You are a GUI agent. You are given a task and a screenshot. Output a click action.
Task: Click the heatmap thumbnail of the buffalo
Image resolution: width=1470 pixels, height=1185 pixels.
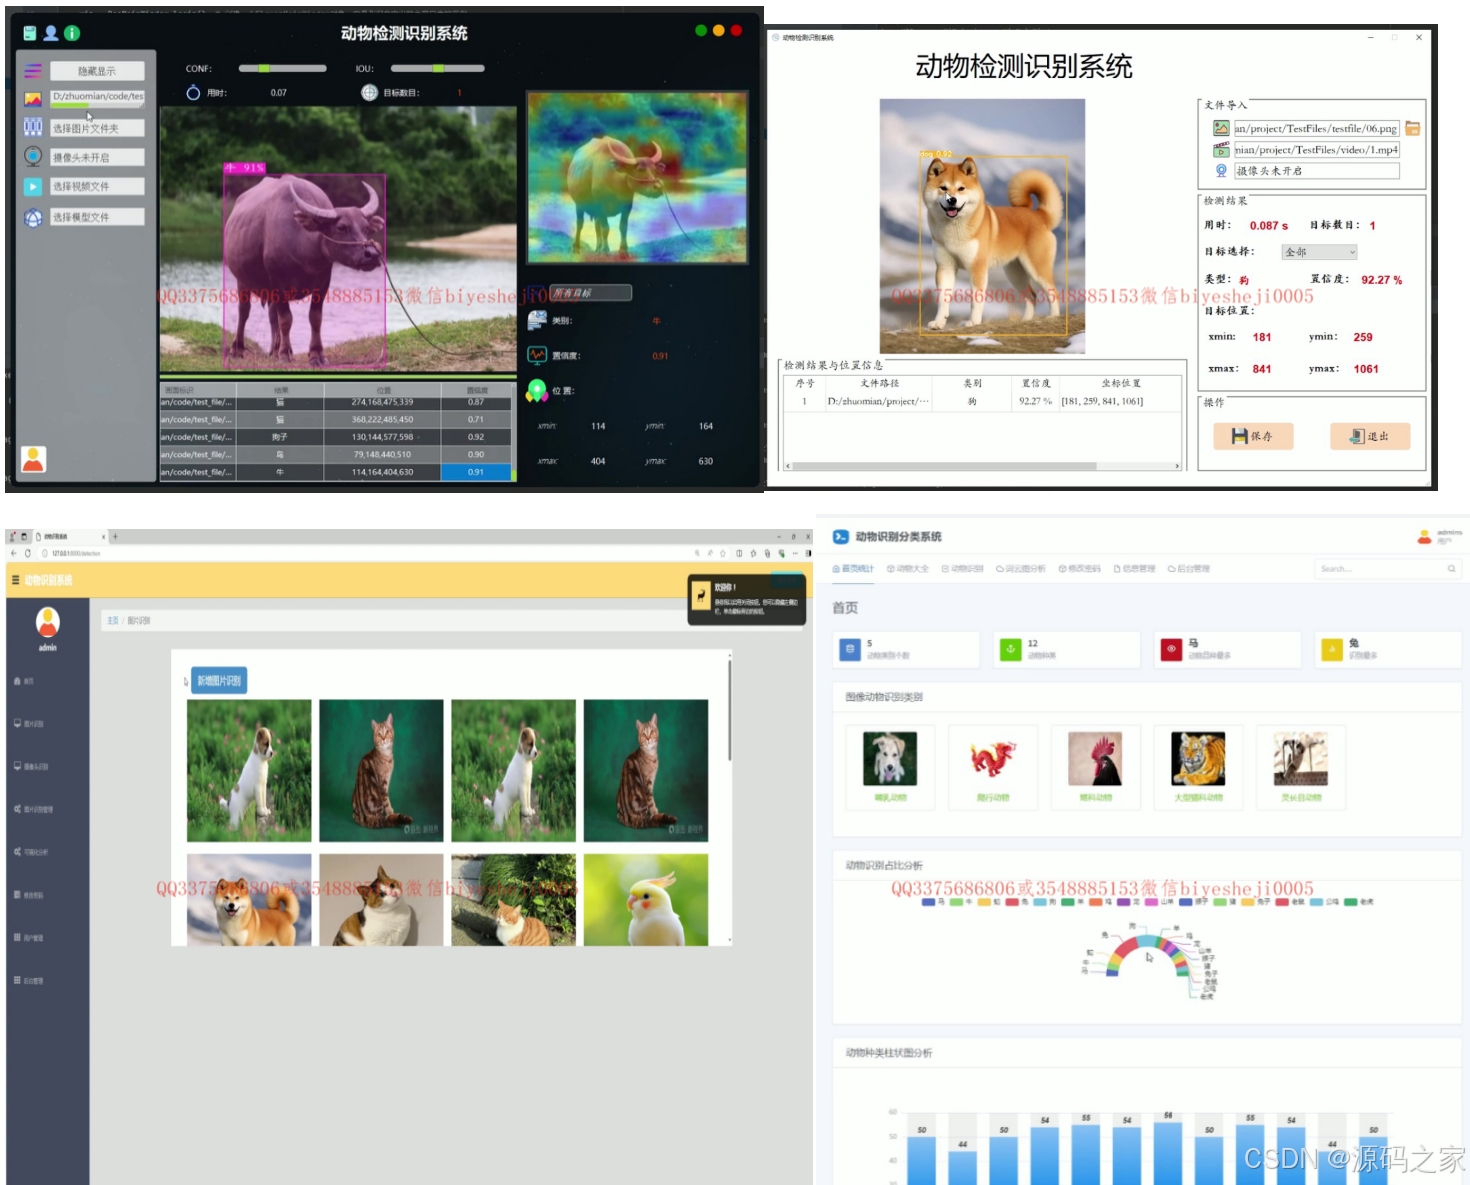click(x=638, y=177)
